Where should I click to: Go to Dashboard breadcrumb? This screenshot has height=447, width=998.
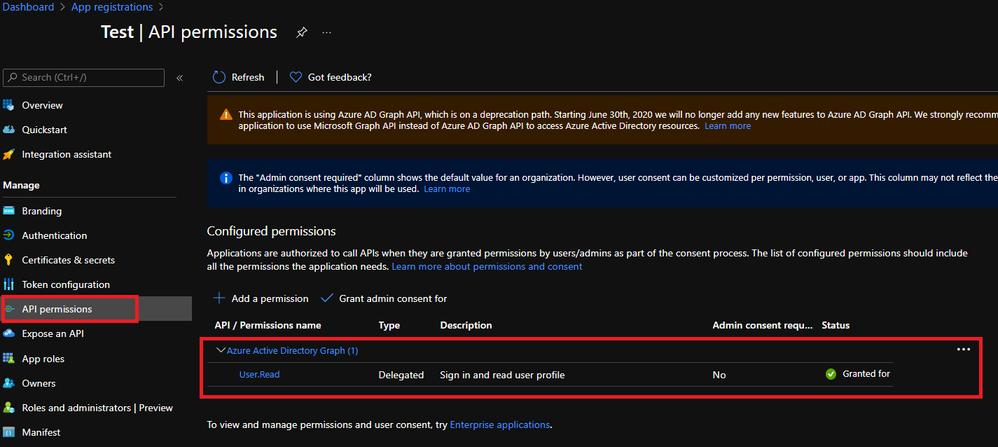[x=27, y=7]
